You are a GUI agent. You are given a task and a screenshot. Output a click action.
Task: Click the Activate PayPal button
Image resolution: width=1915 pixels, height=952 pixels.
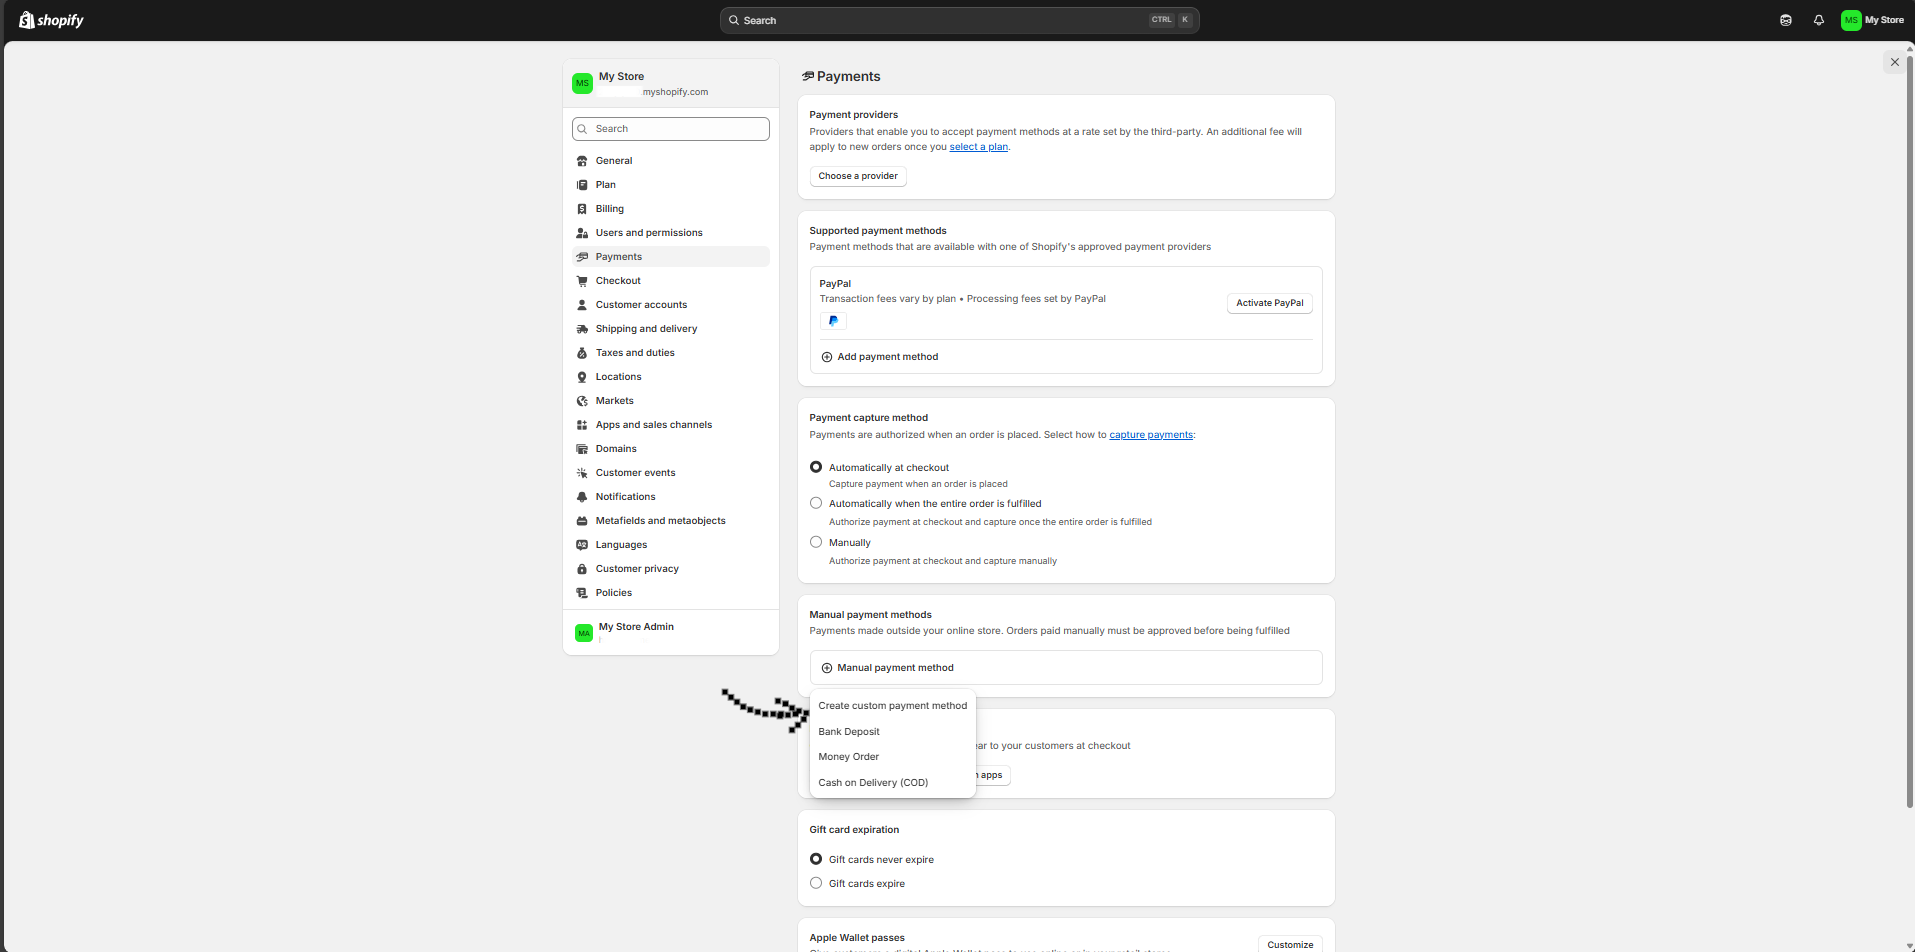coord(1269,303)
